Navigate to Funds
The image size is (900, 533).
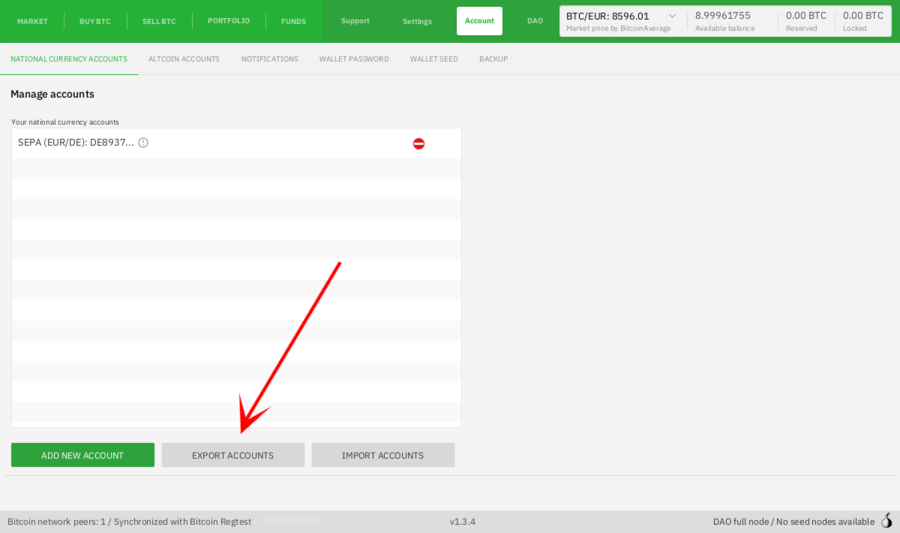tap(293, 21)
